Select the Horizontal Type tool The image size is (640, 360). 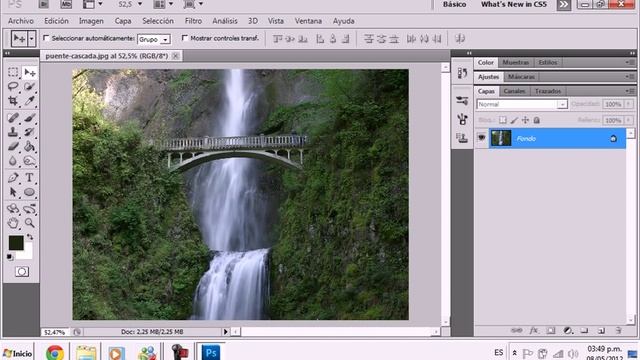(x=29, y=178)
